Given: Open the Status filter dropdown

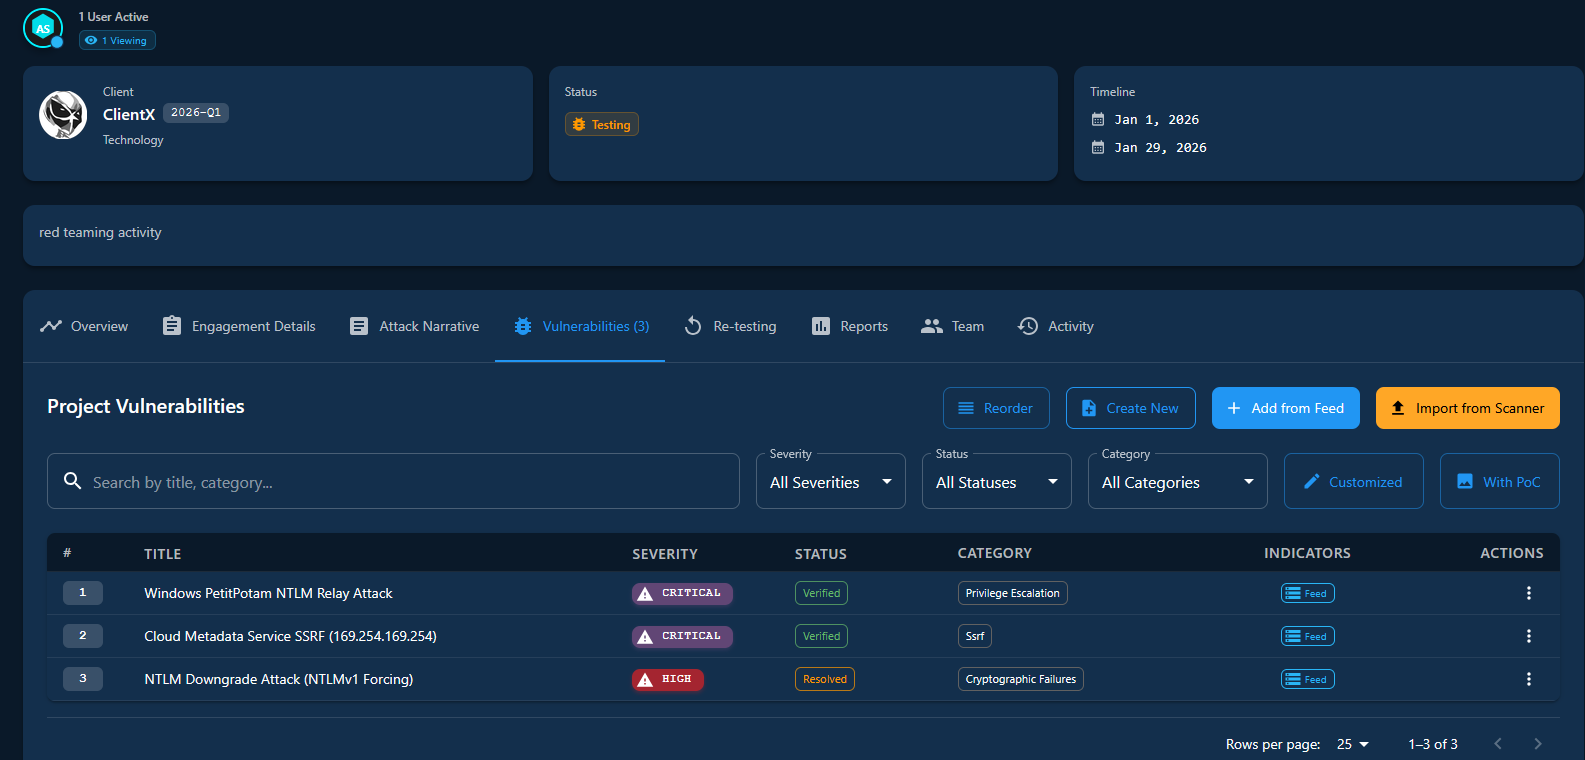Looking at the screenshot, I should point(997,481).
